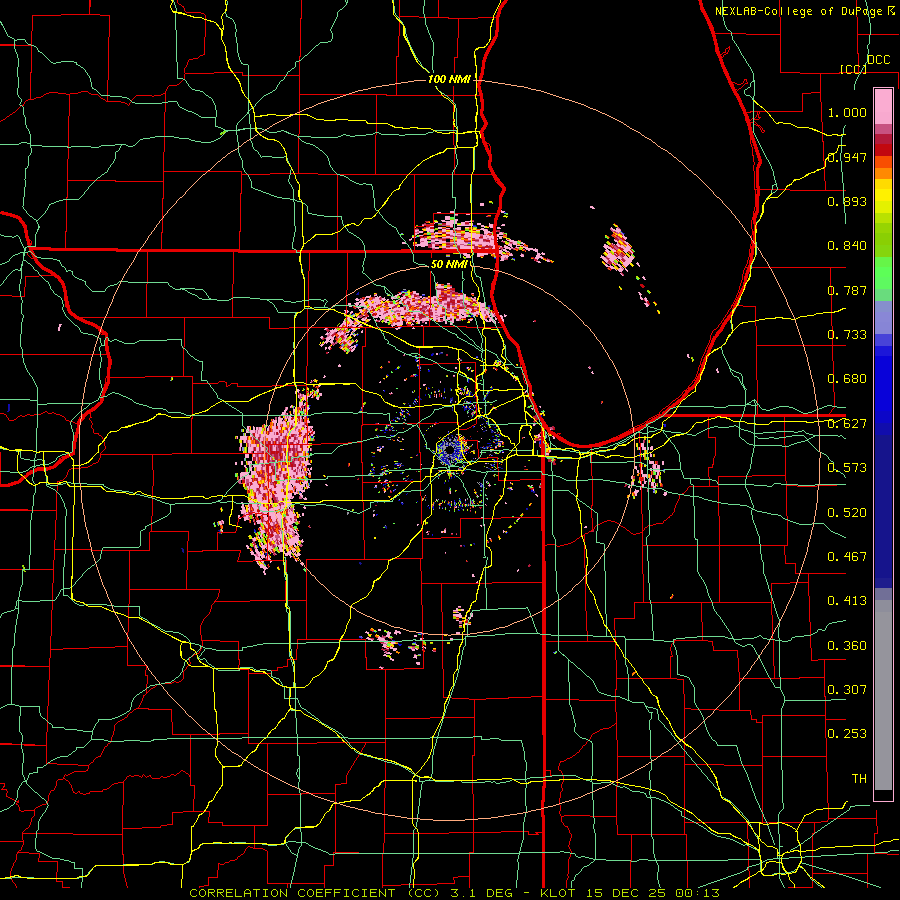Select the 0.360 scale value
The width and height of the screenshot is (900, 900).
[847, 646]
